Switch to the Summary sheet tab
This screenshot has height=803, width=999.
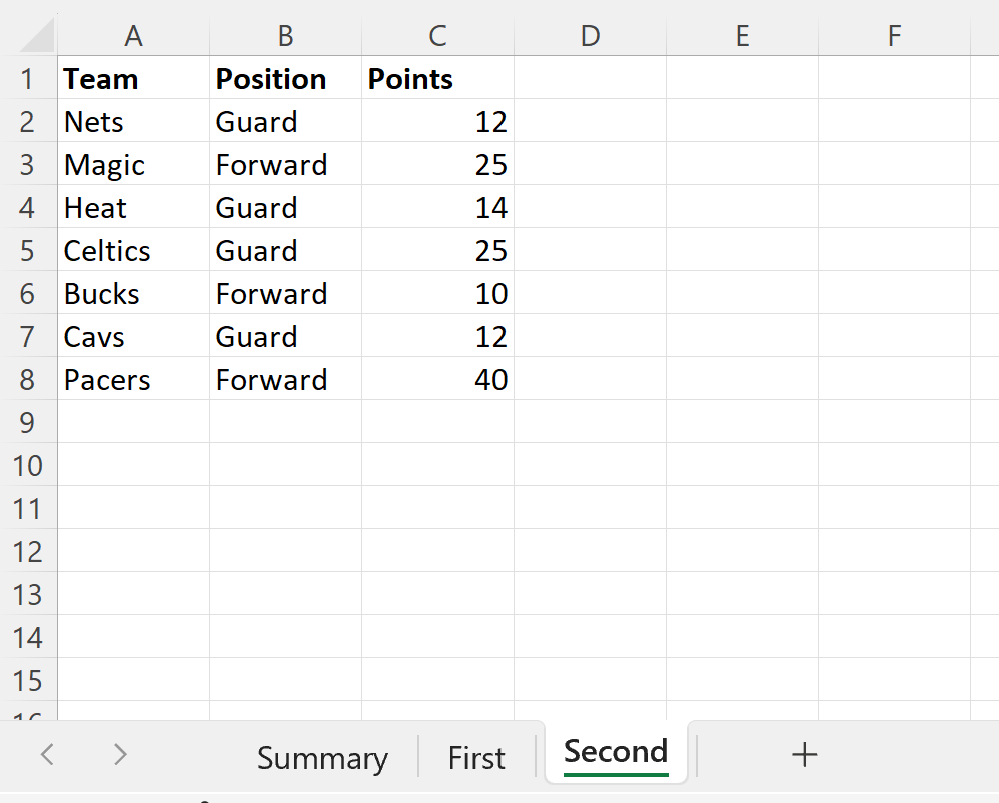(322, 759)
